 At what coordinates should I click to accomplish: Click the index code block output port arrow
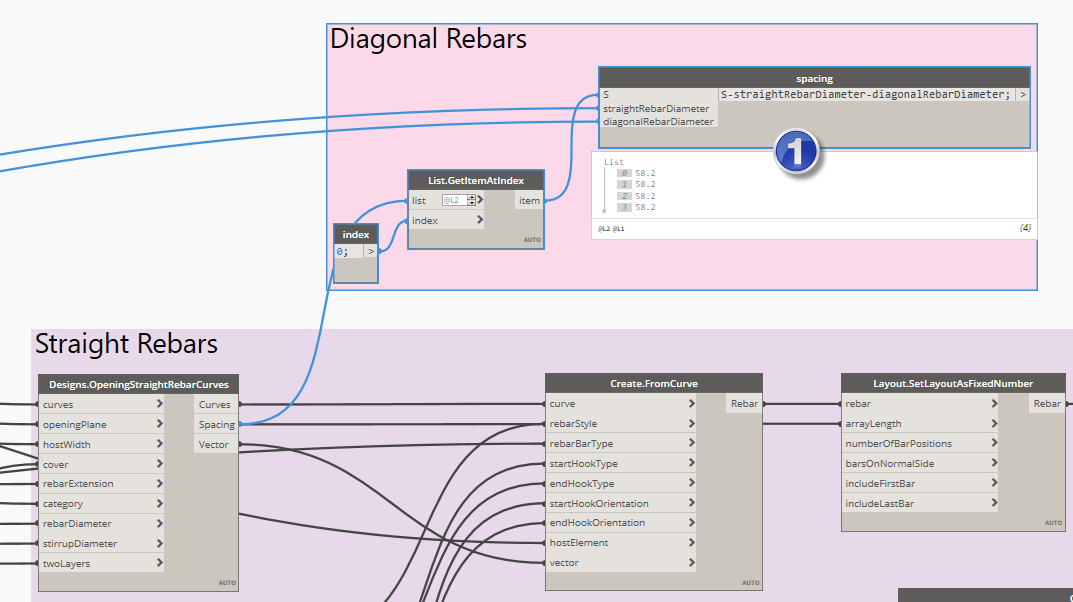tap(370, 252)
